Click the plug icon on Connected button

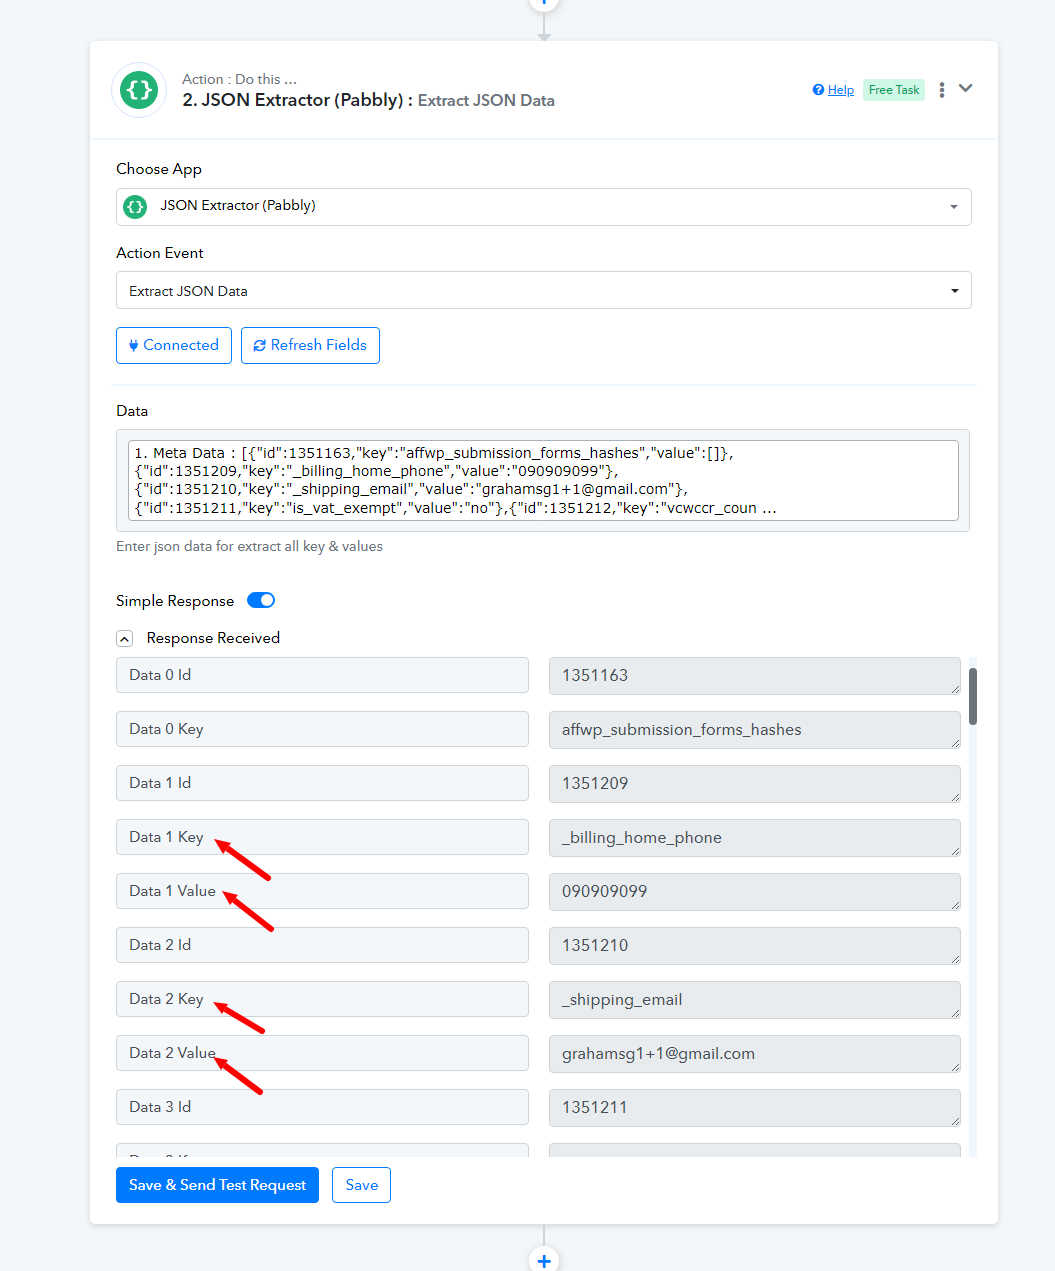(133, 346)
